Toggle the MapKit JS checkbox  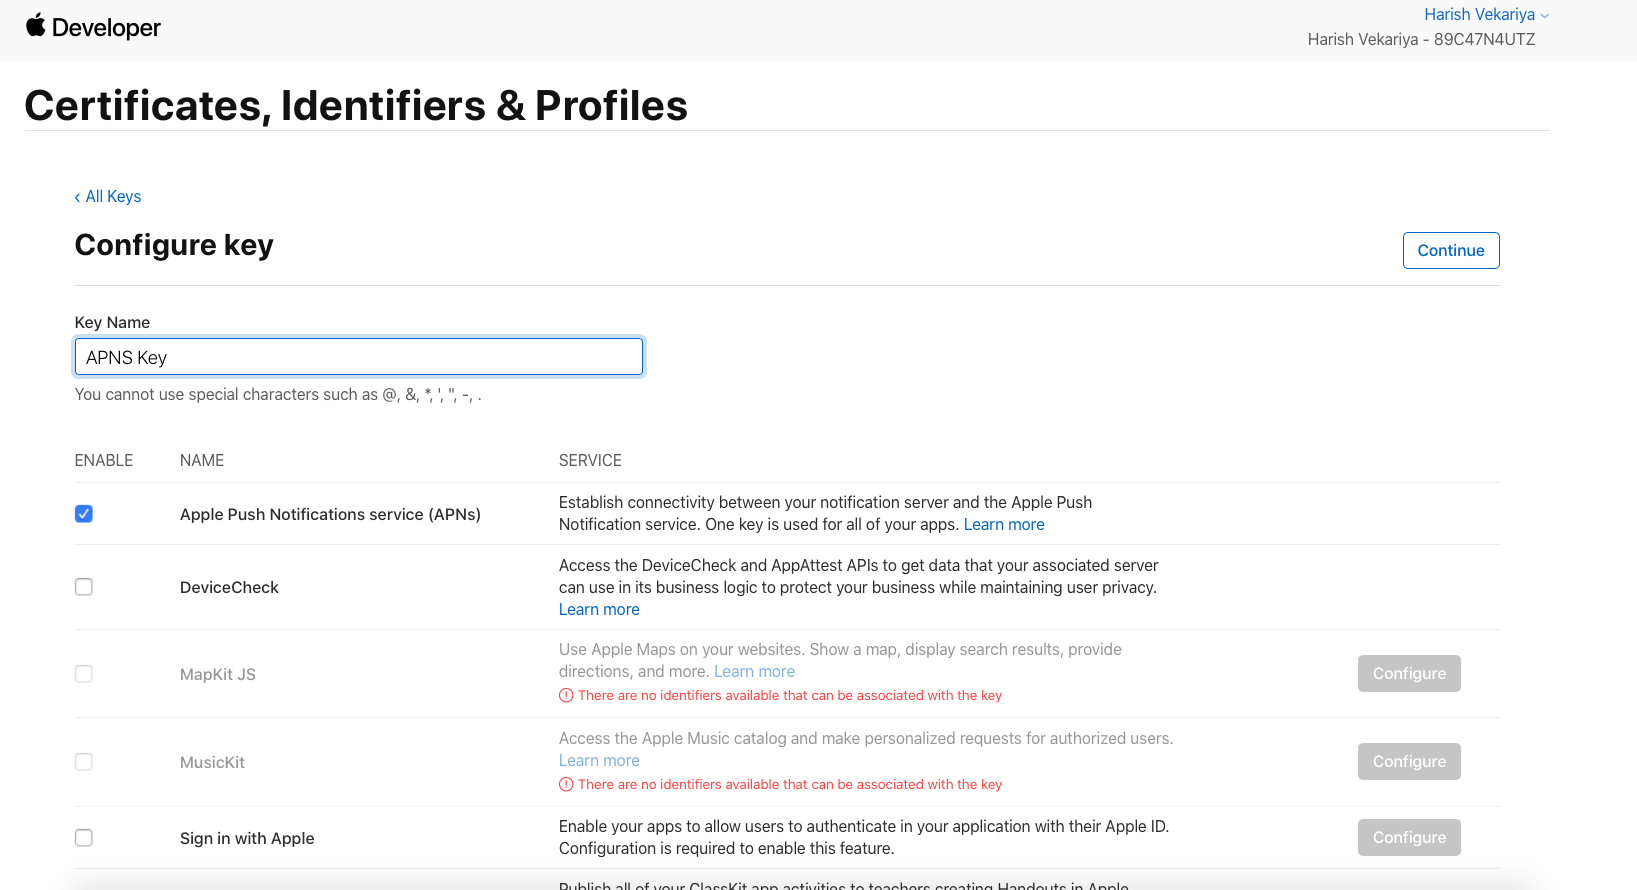click(x=84, y=674)
